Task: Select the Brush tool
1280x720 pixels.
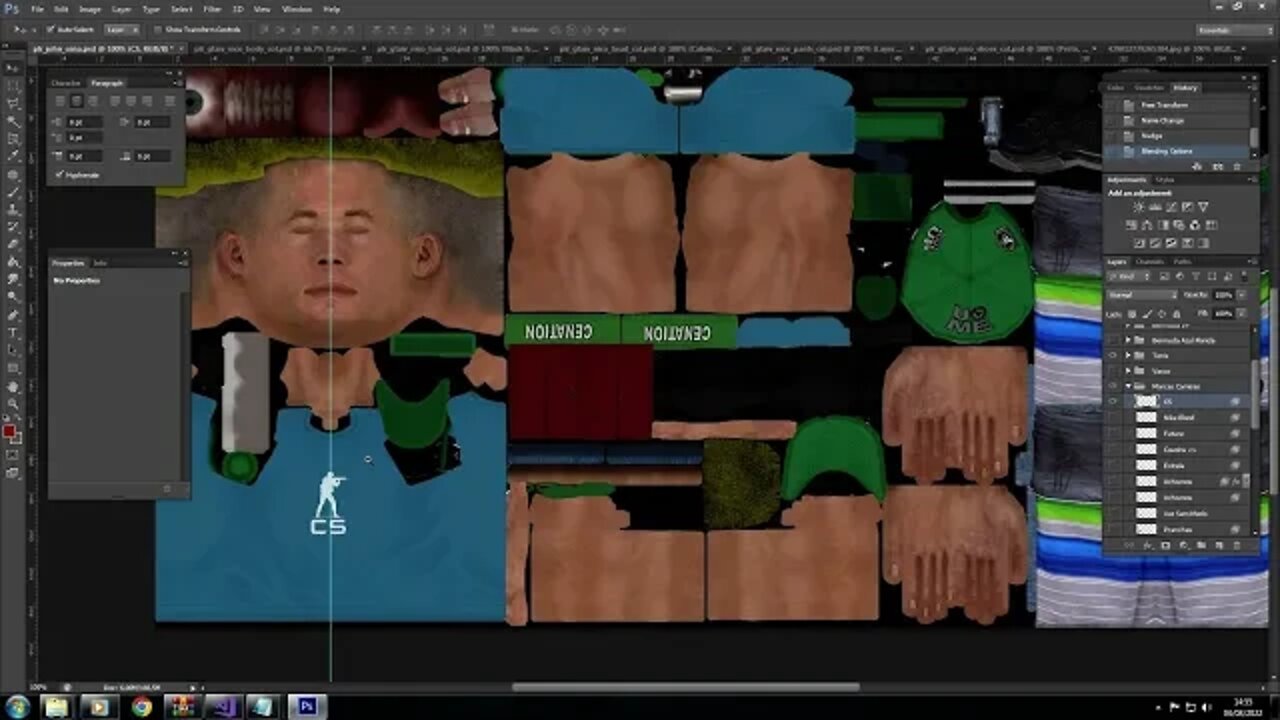Action: click(x=12, y=192)
